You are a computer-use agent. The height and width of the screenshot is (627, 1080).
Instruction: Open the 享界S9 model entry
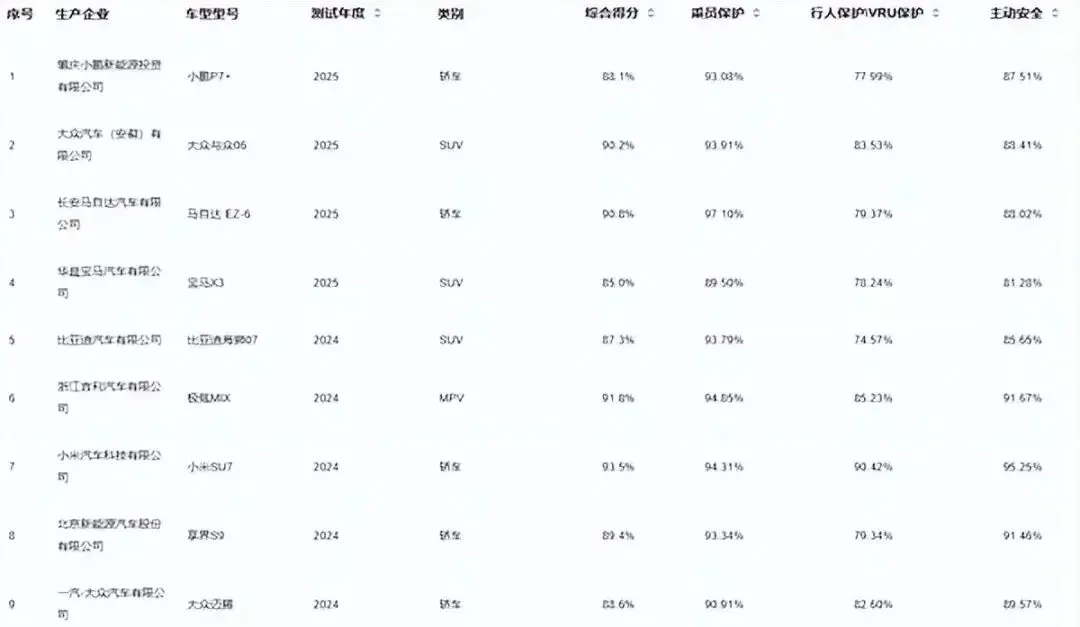coord(205,535)
